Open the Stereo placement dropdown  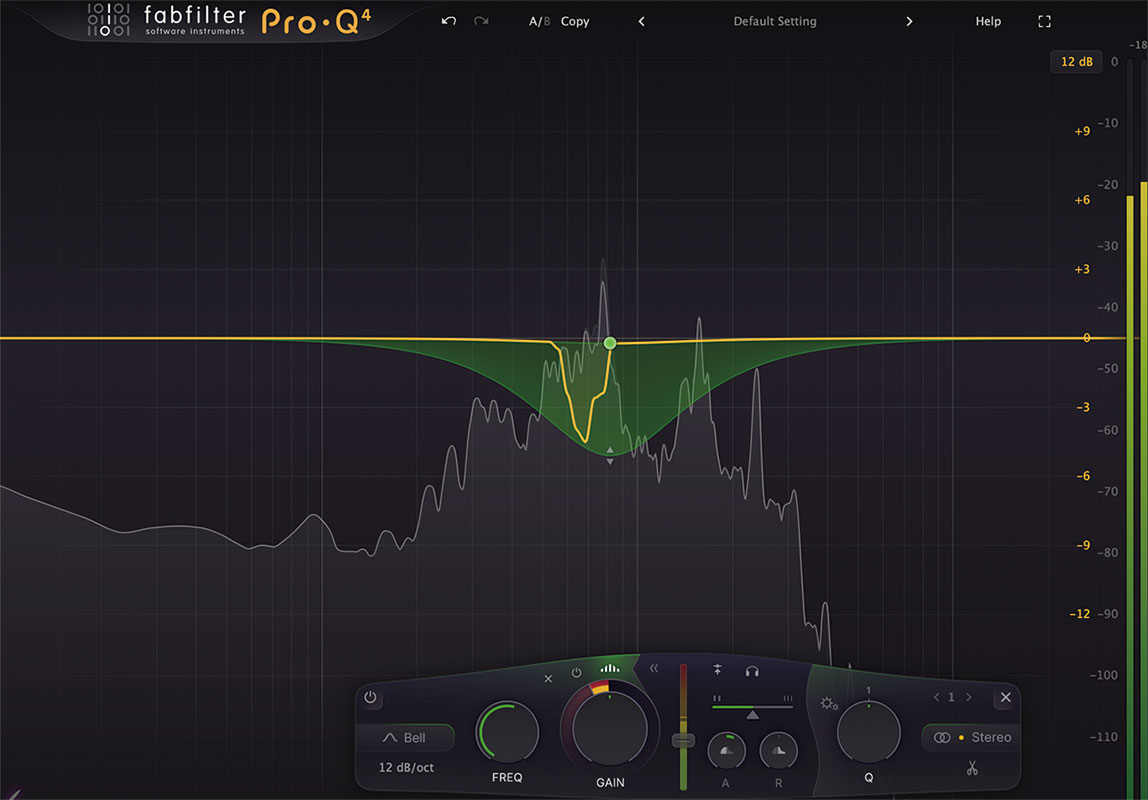pyautogui.click(x=972, y=737)
